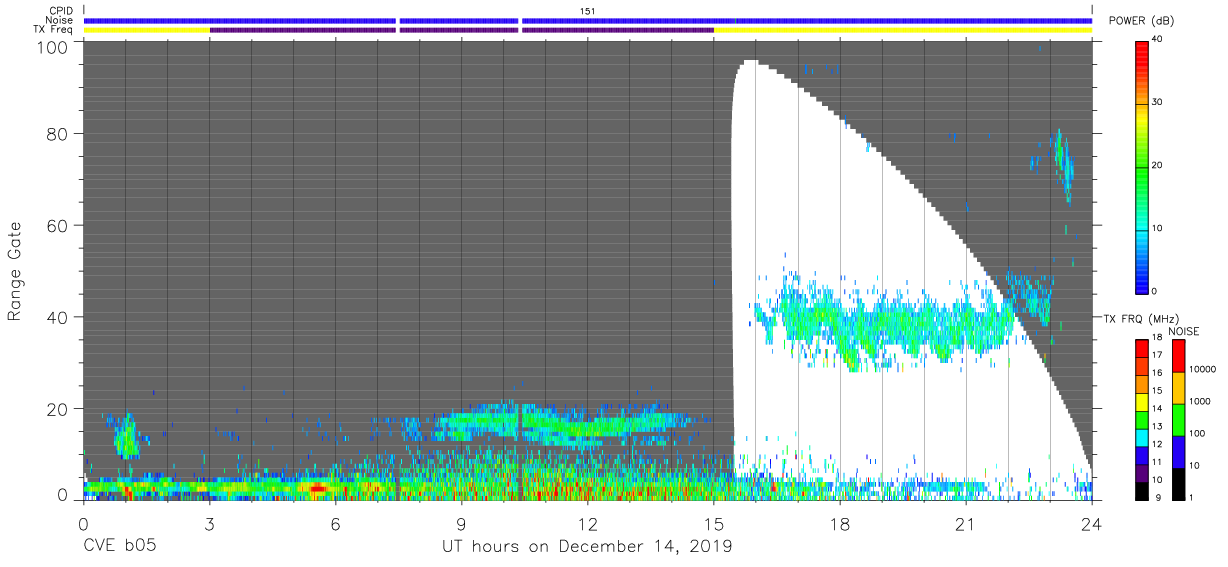Click the 20 tick on the POWER scale
Viewport: 1228px width, 567px height.
tap(1157, 165)
